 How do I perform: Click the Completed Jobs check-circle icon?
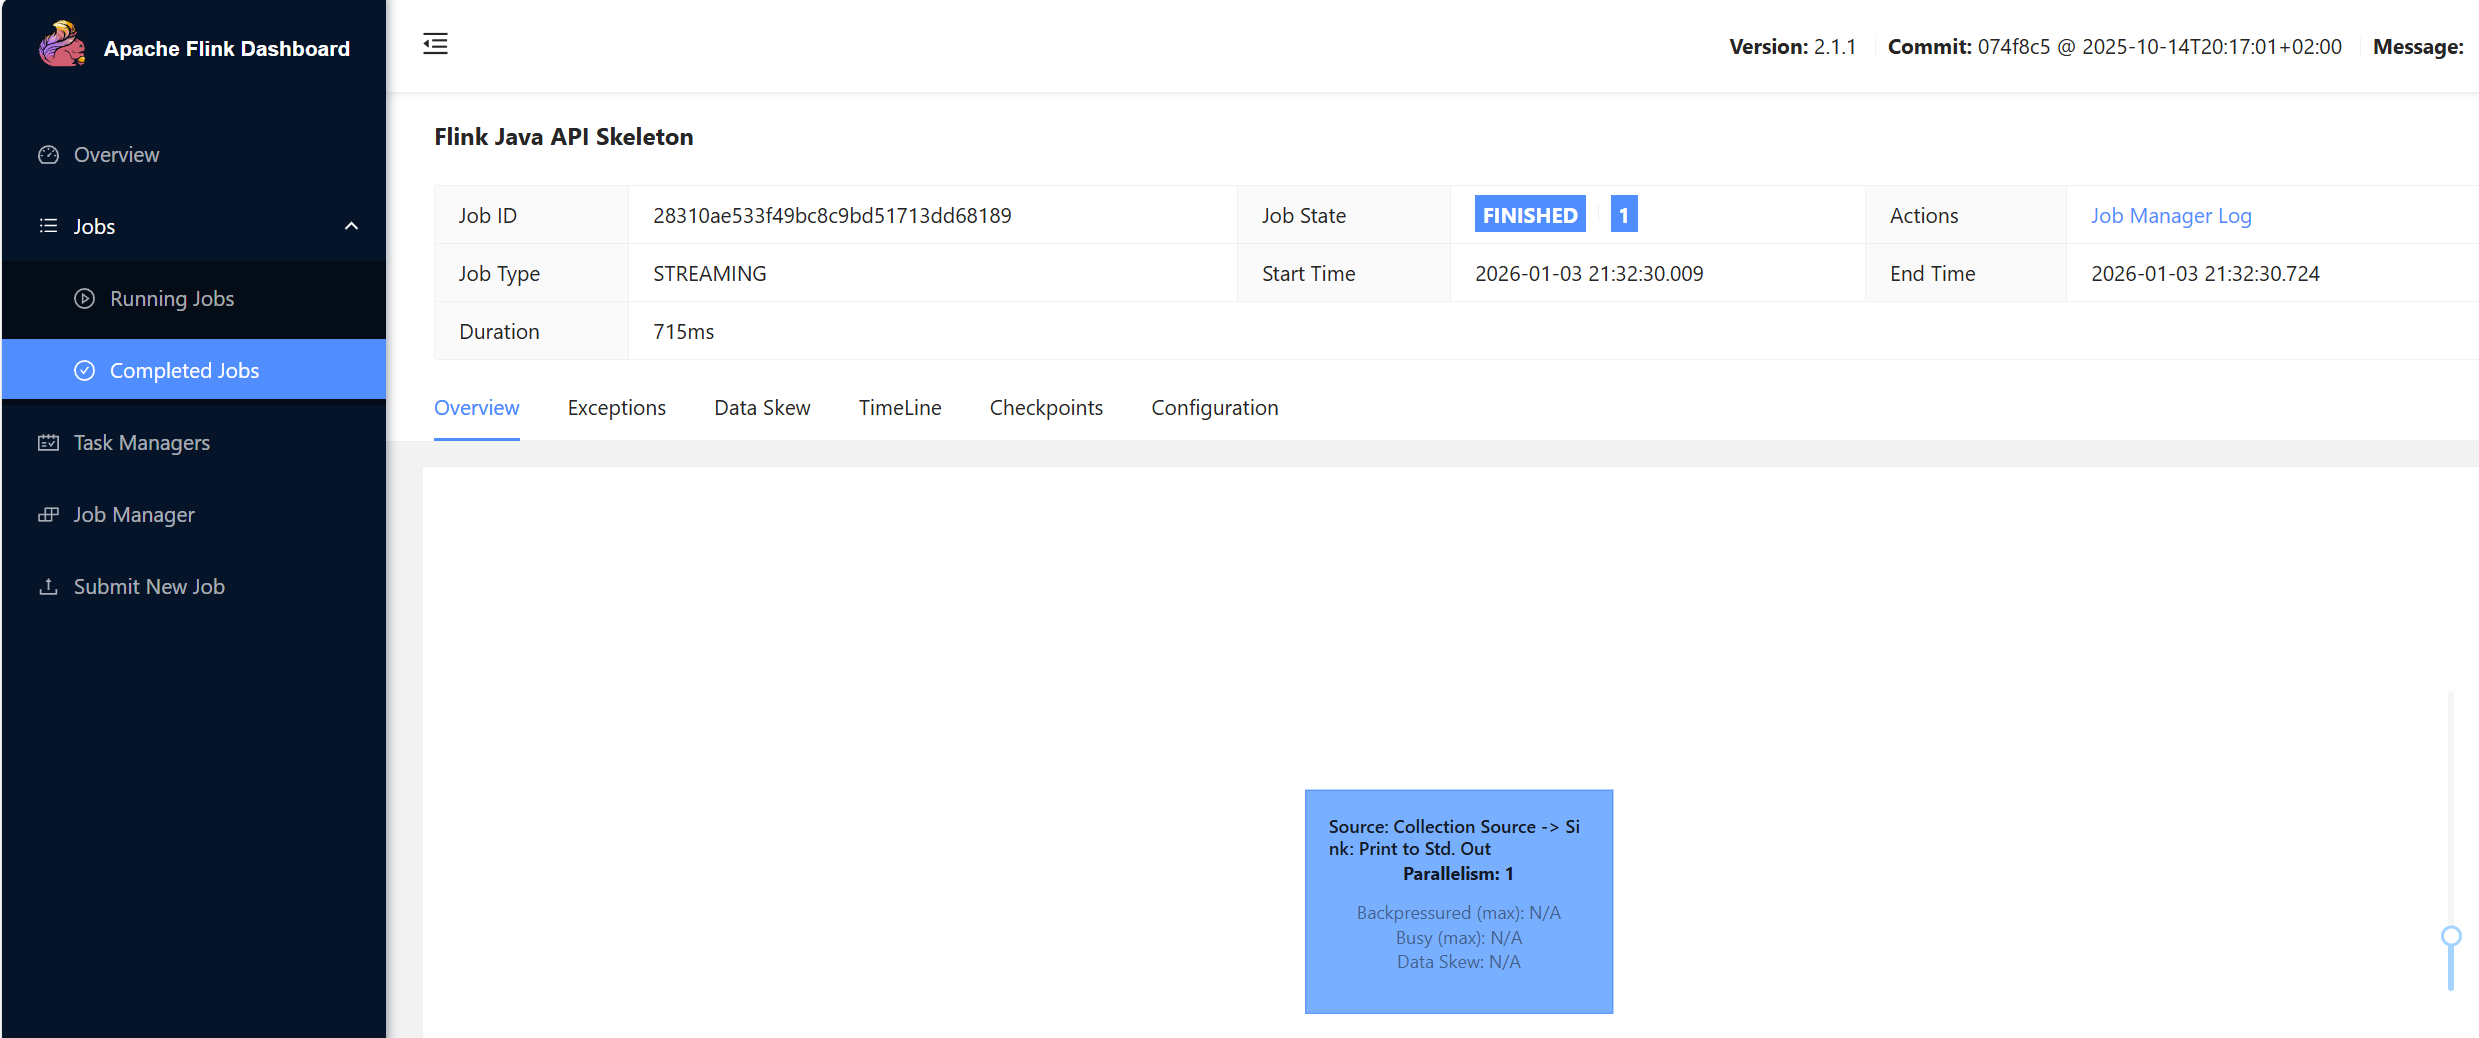click(85, 370)
